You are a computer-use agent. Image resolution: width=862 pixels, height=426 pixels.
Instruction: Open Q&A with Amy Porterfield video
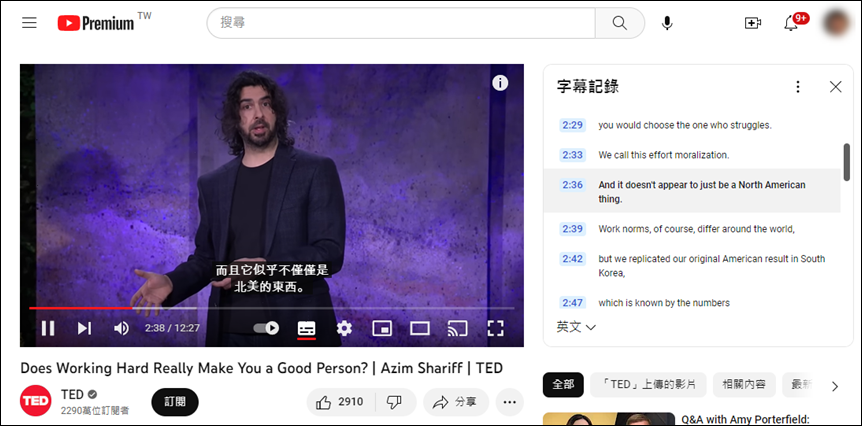point(744,419)
